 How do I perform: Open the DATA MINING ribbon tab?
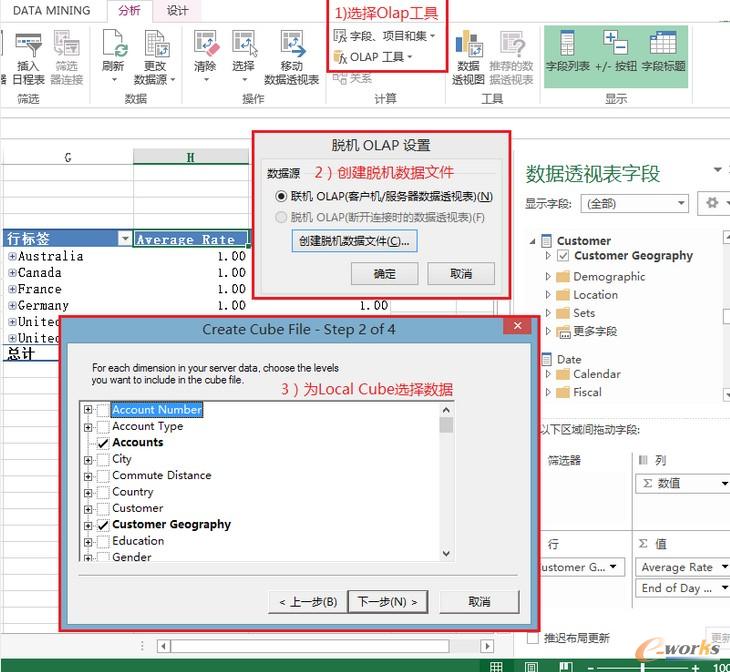(x=51, y=11)
